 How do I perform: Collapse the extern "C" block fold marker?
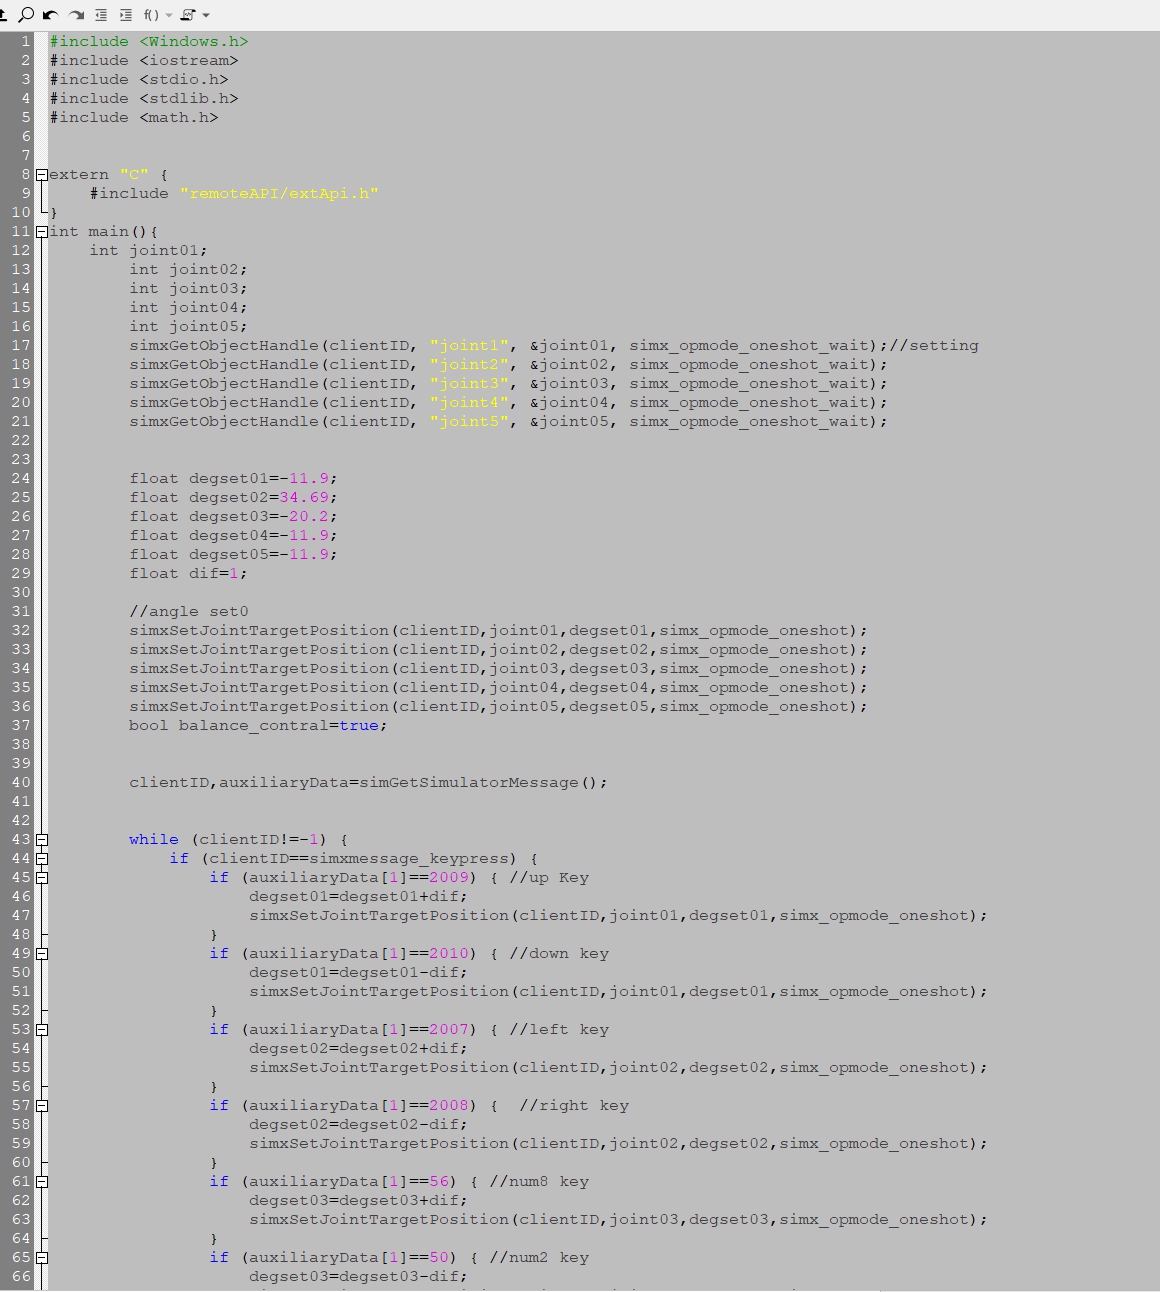pos(41,174)
